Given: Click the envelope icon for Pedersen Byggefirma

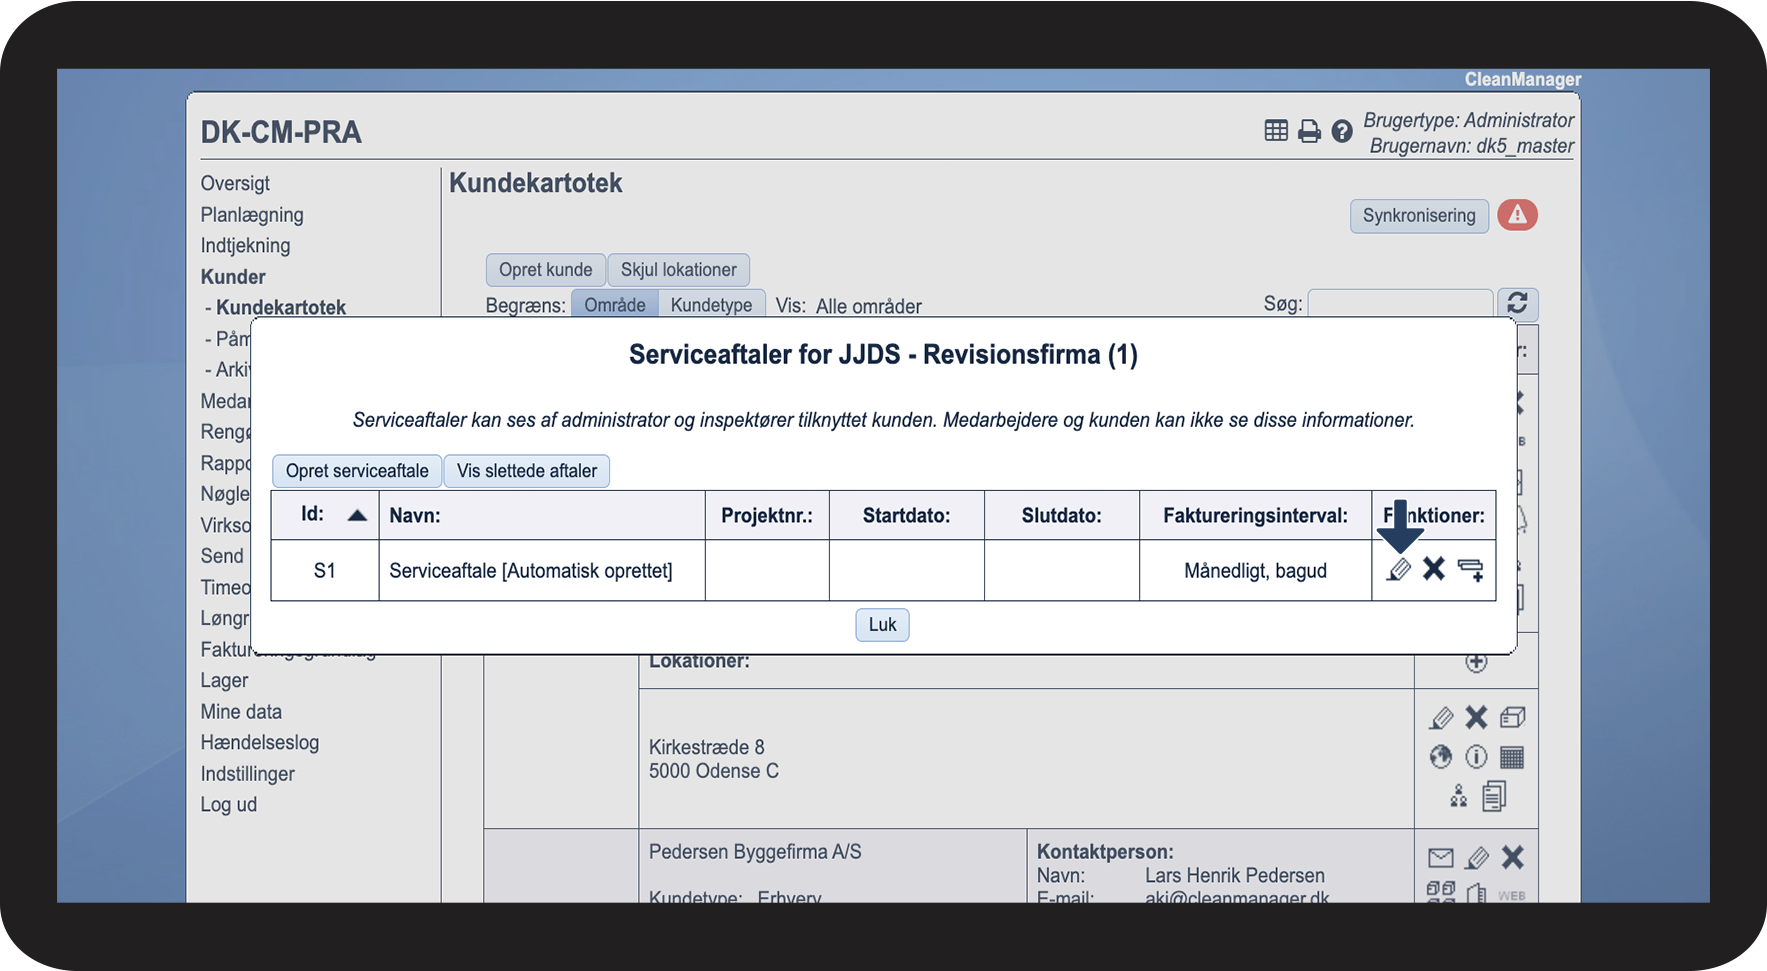Looking at the screenshot, I should [1440, 858].
